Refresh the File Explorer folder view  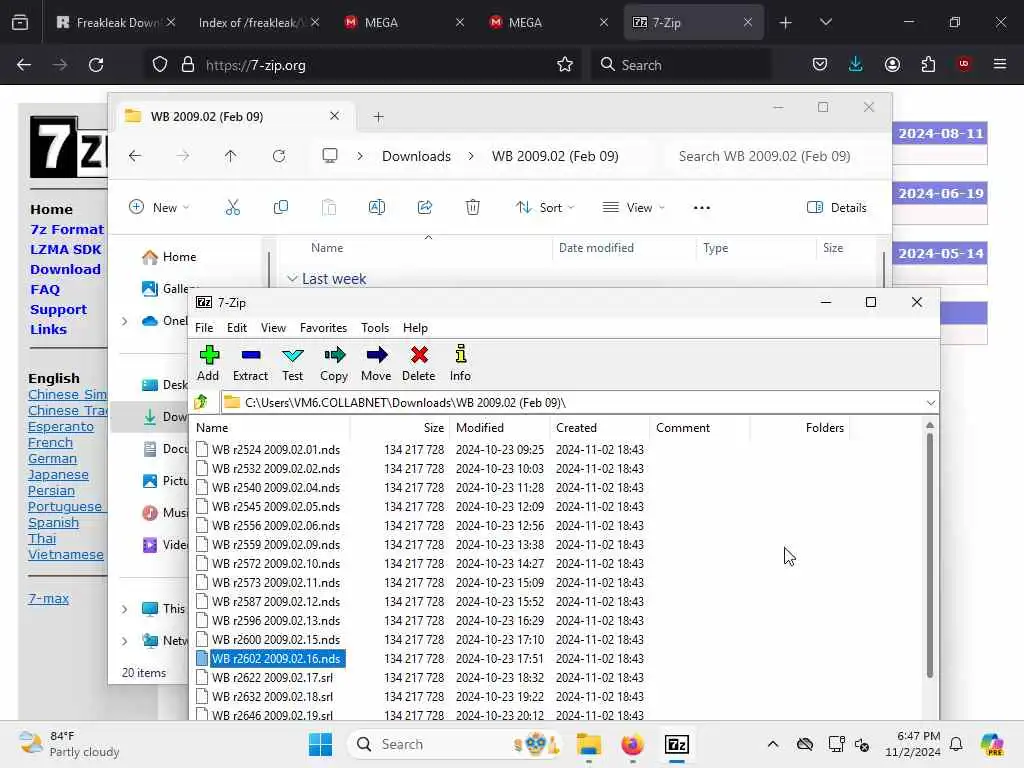(279, 156)
